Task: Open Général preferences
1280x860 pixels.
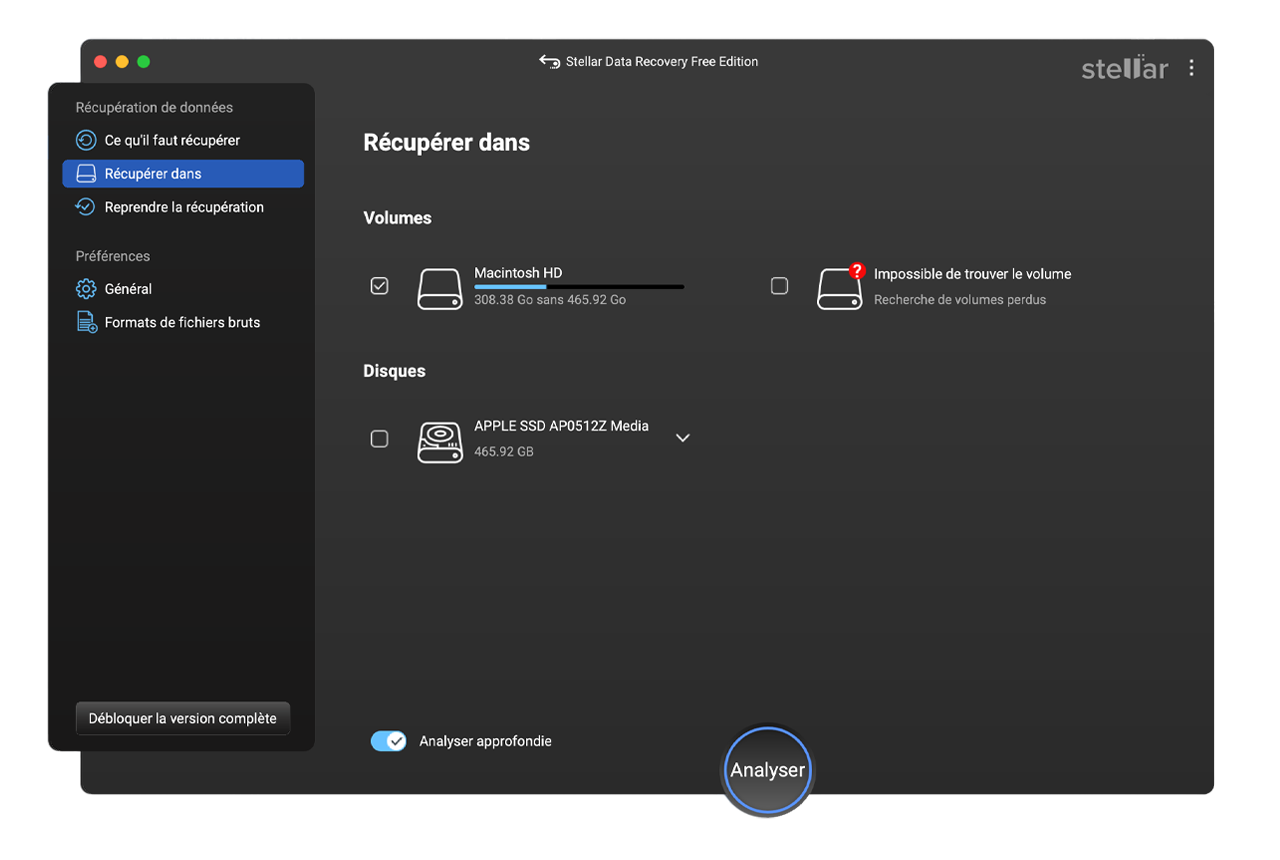Action: tap(183, 289)
